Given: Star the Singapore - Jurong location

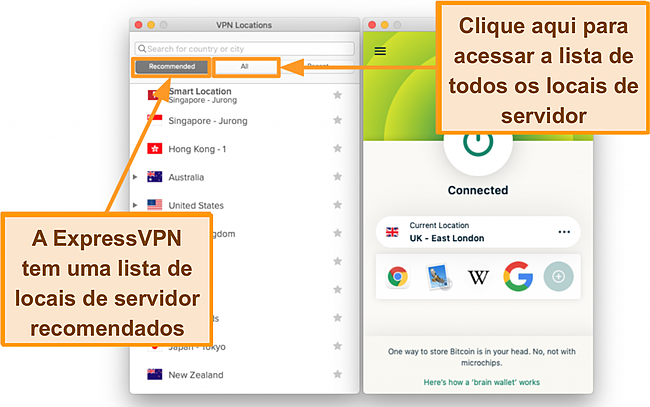Looking at the screenshot, I should (338, 120).
